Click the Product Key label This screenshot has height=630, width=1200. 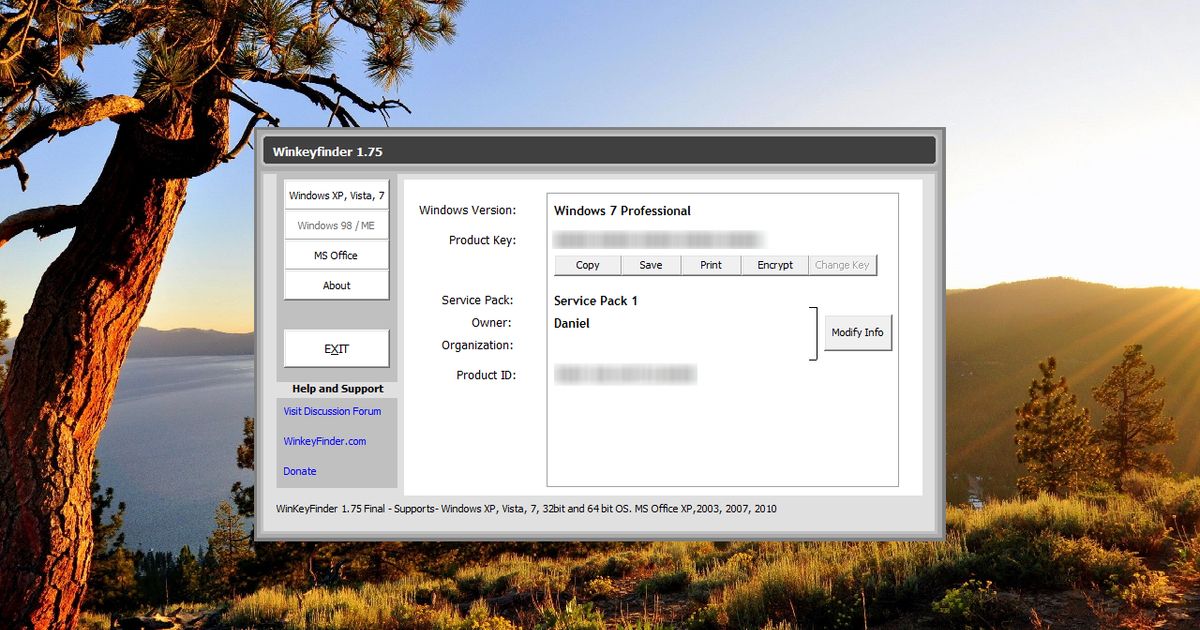pyautogui.click(x=482, y=240)
